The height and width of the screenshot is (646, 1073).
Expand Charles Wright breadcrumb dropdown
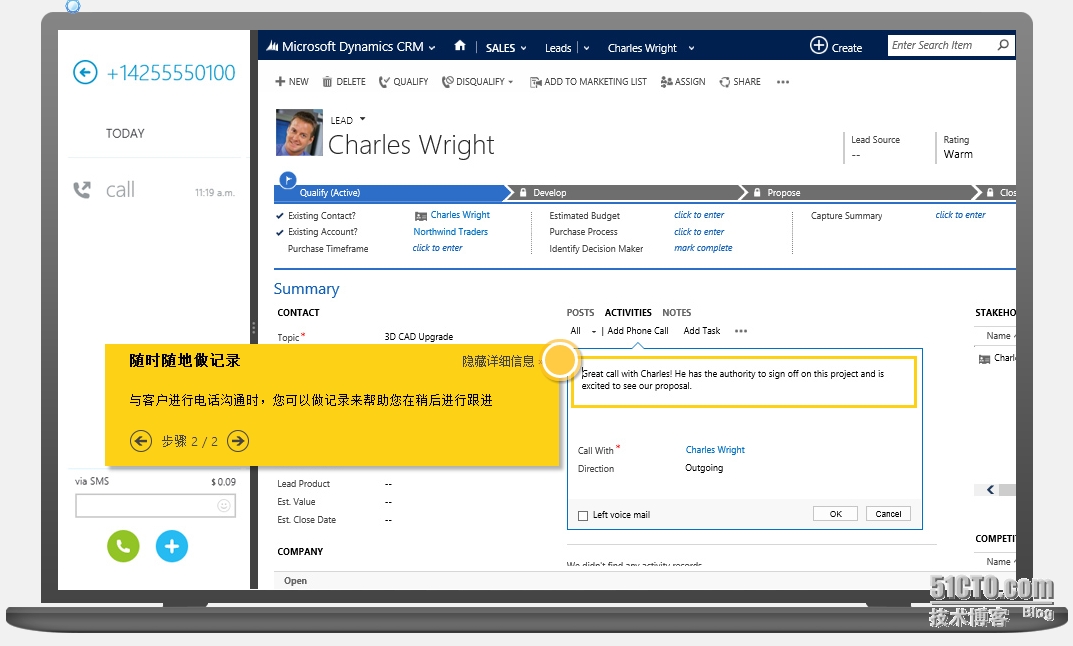pyautogui.click(x=691, y=48)
